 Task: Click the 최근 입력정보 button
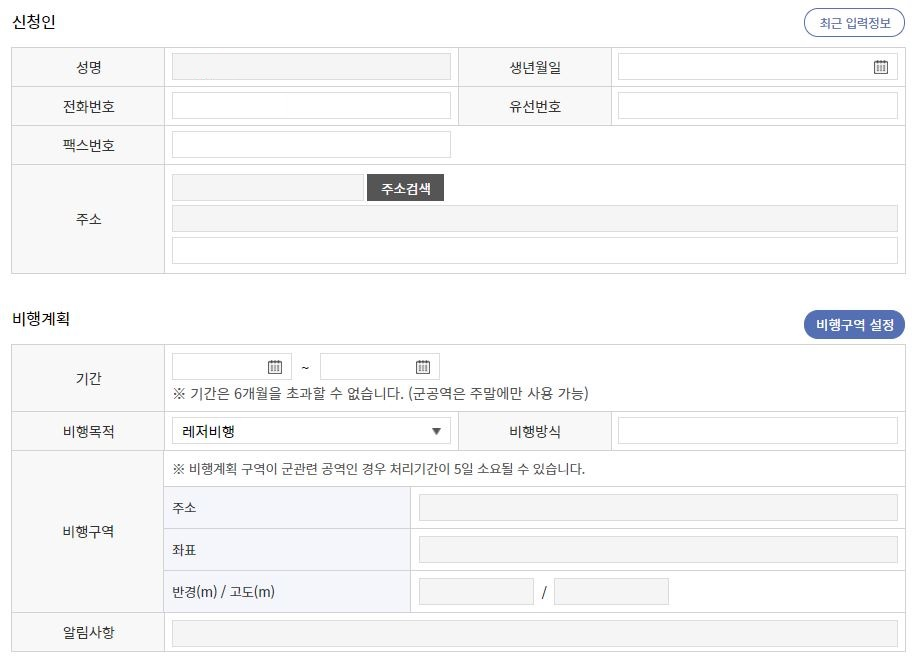coord(854,23)
